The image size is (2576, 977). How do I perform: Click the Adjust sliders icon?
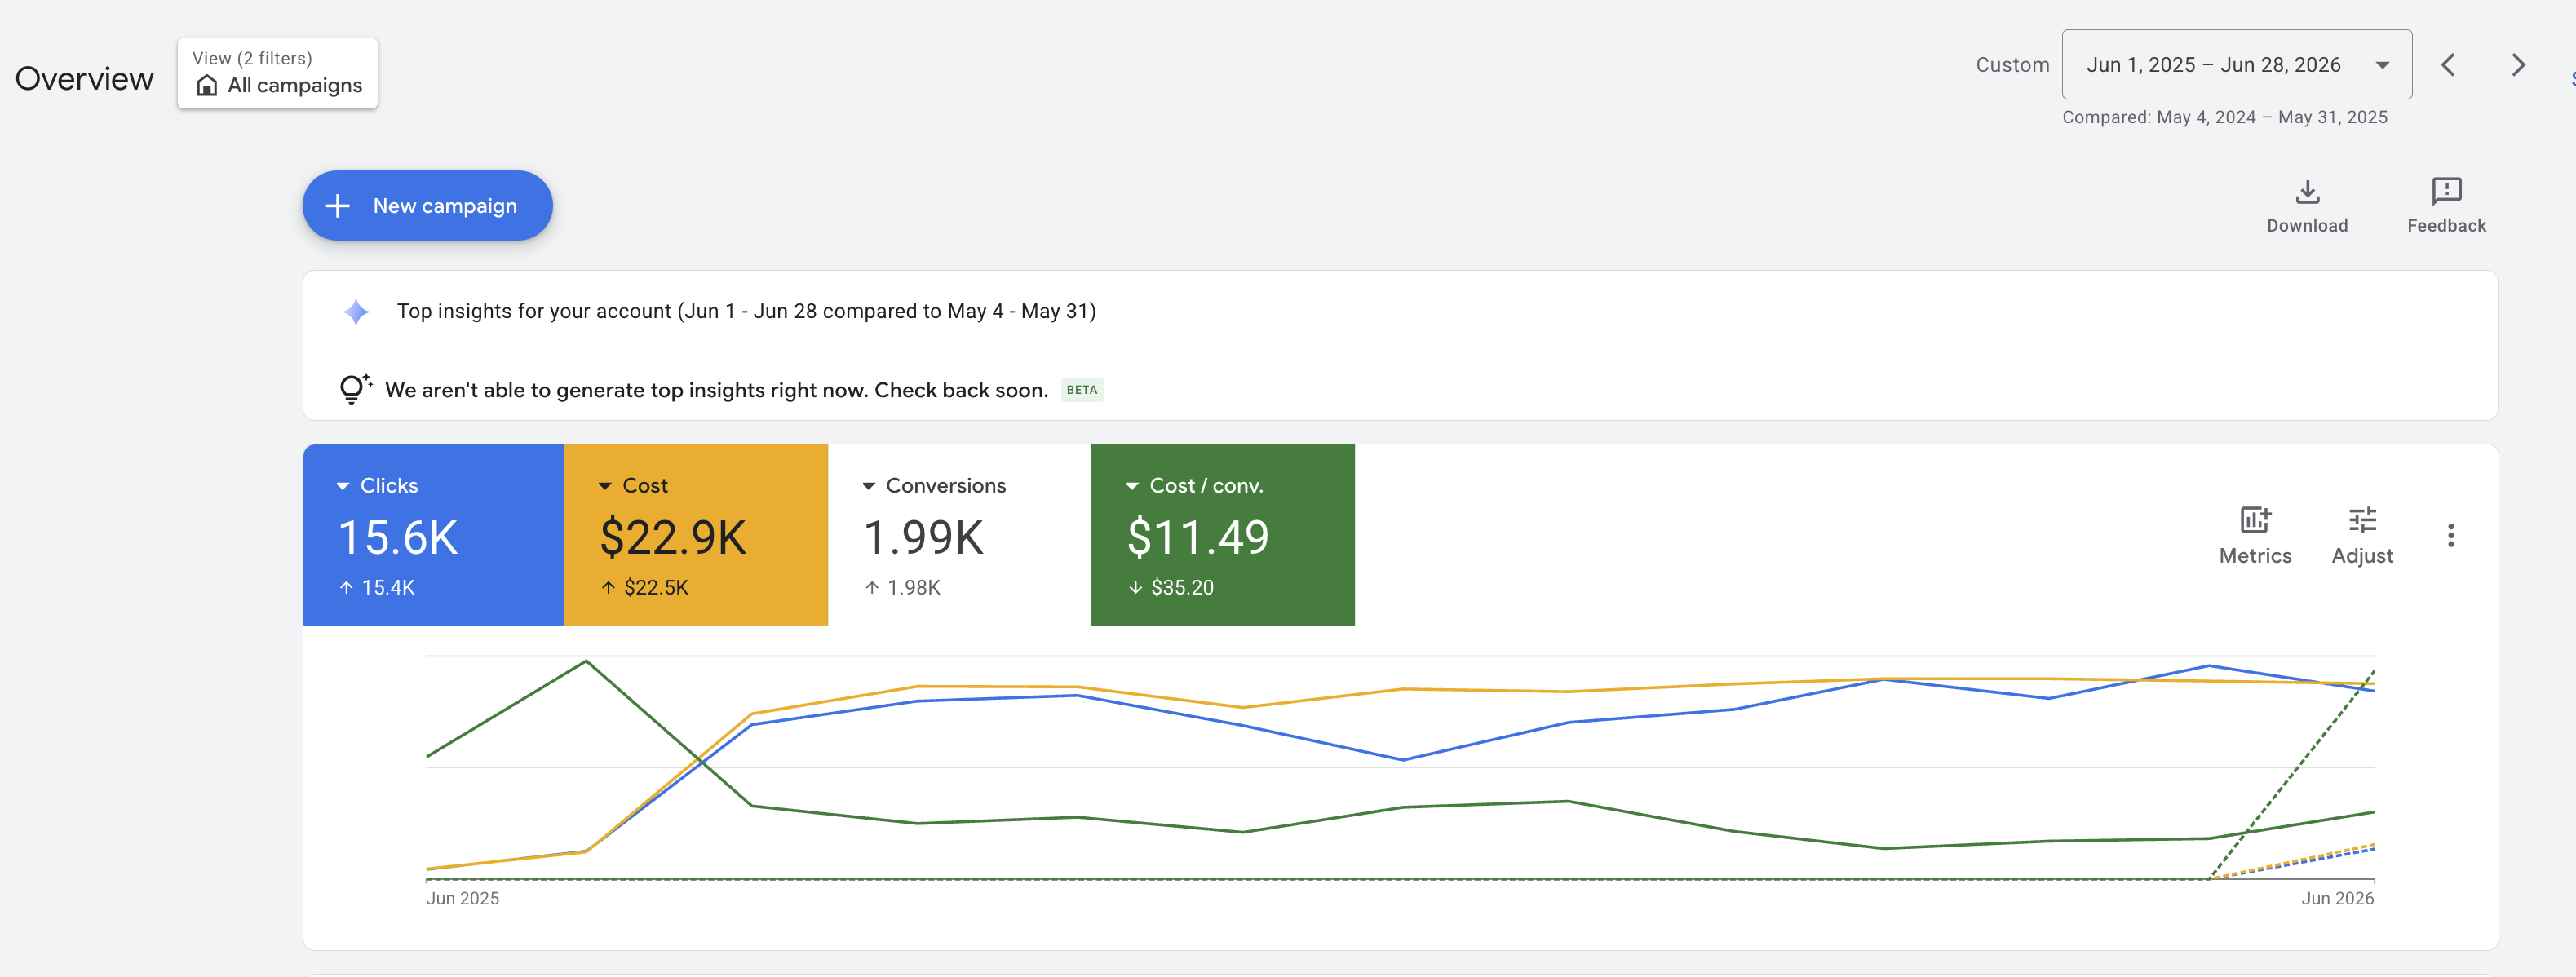tap(2362, 519)
